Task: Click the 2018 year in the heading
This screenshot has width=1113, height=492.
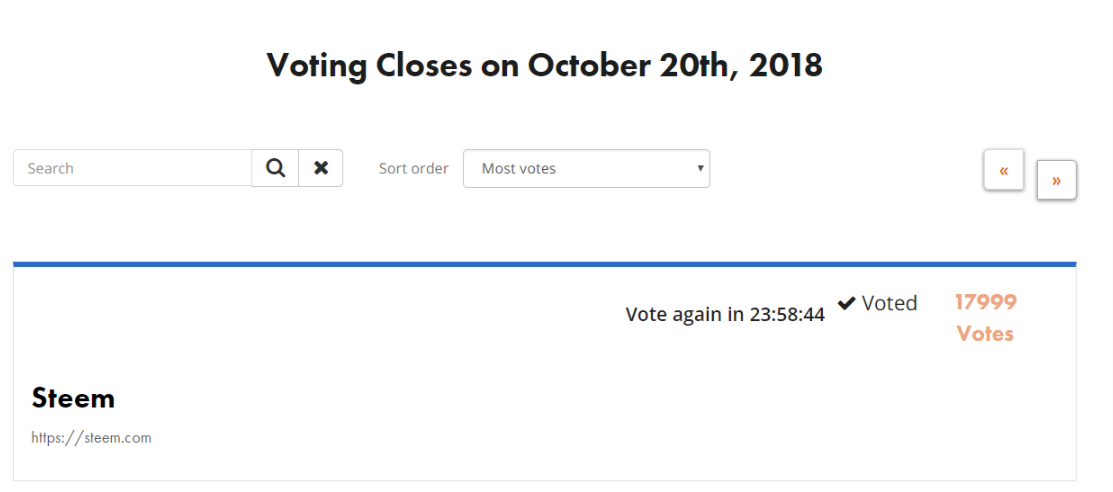Action: [786, 65]
